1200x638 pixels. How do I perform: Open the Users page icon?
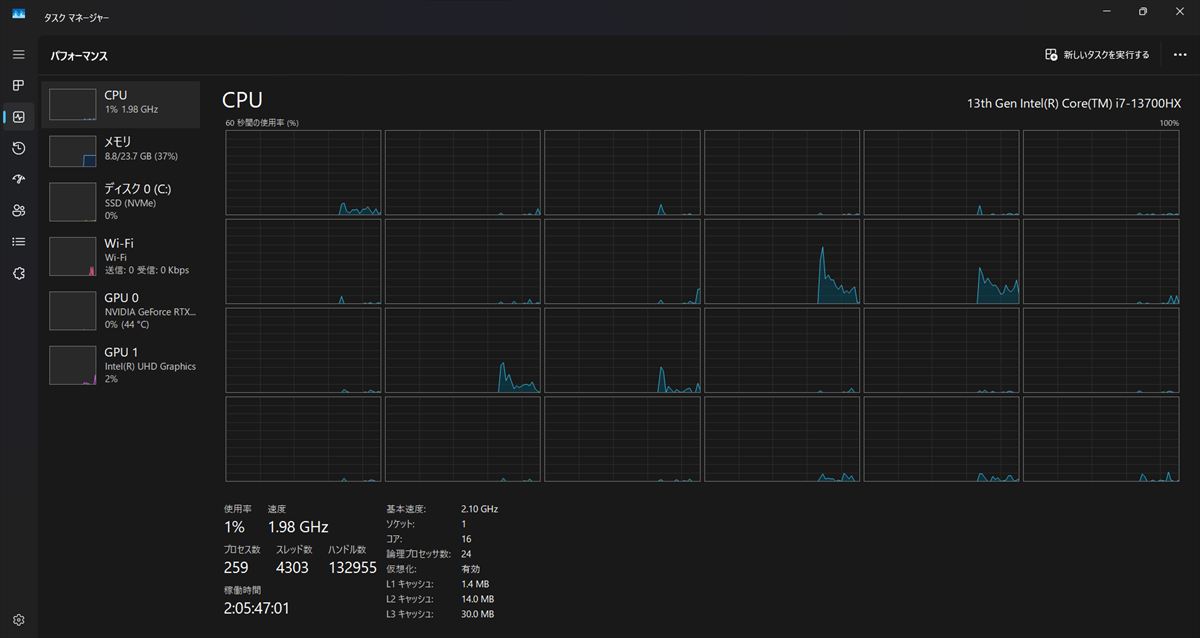[18, 210]
